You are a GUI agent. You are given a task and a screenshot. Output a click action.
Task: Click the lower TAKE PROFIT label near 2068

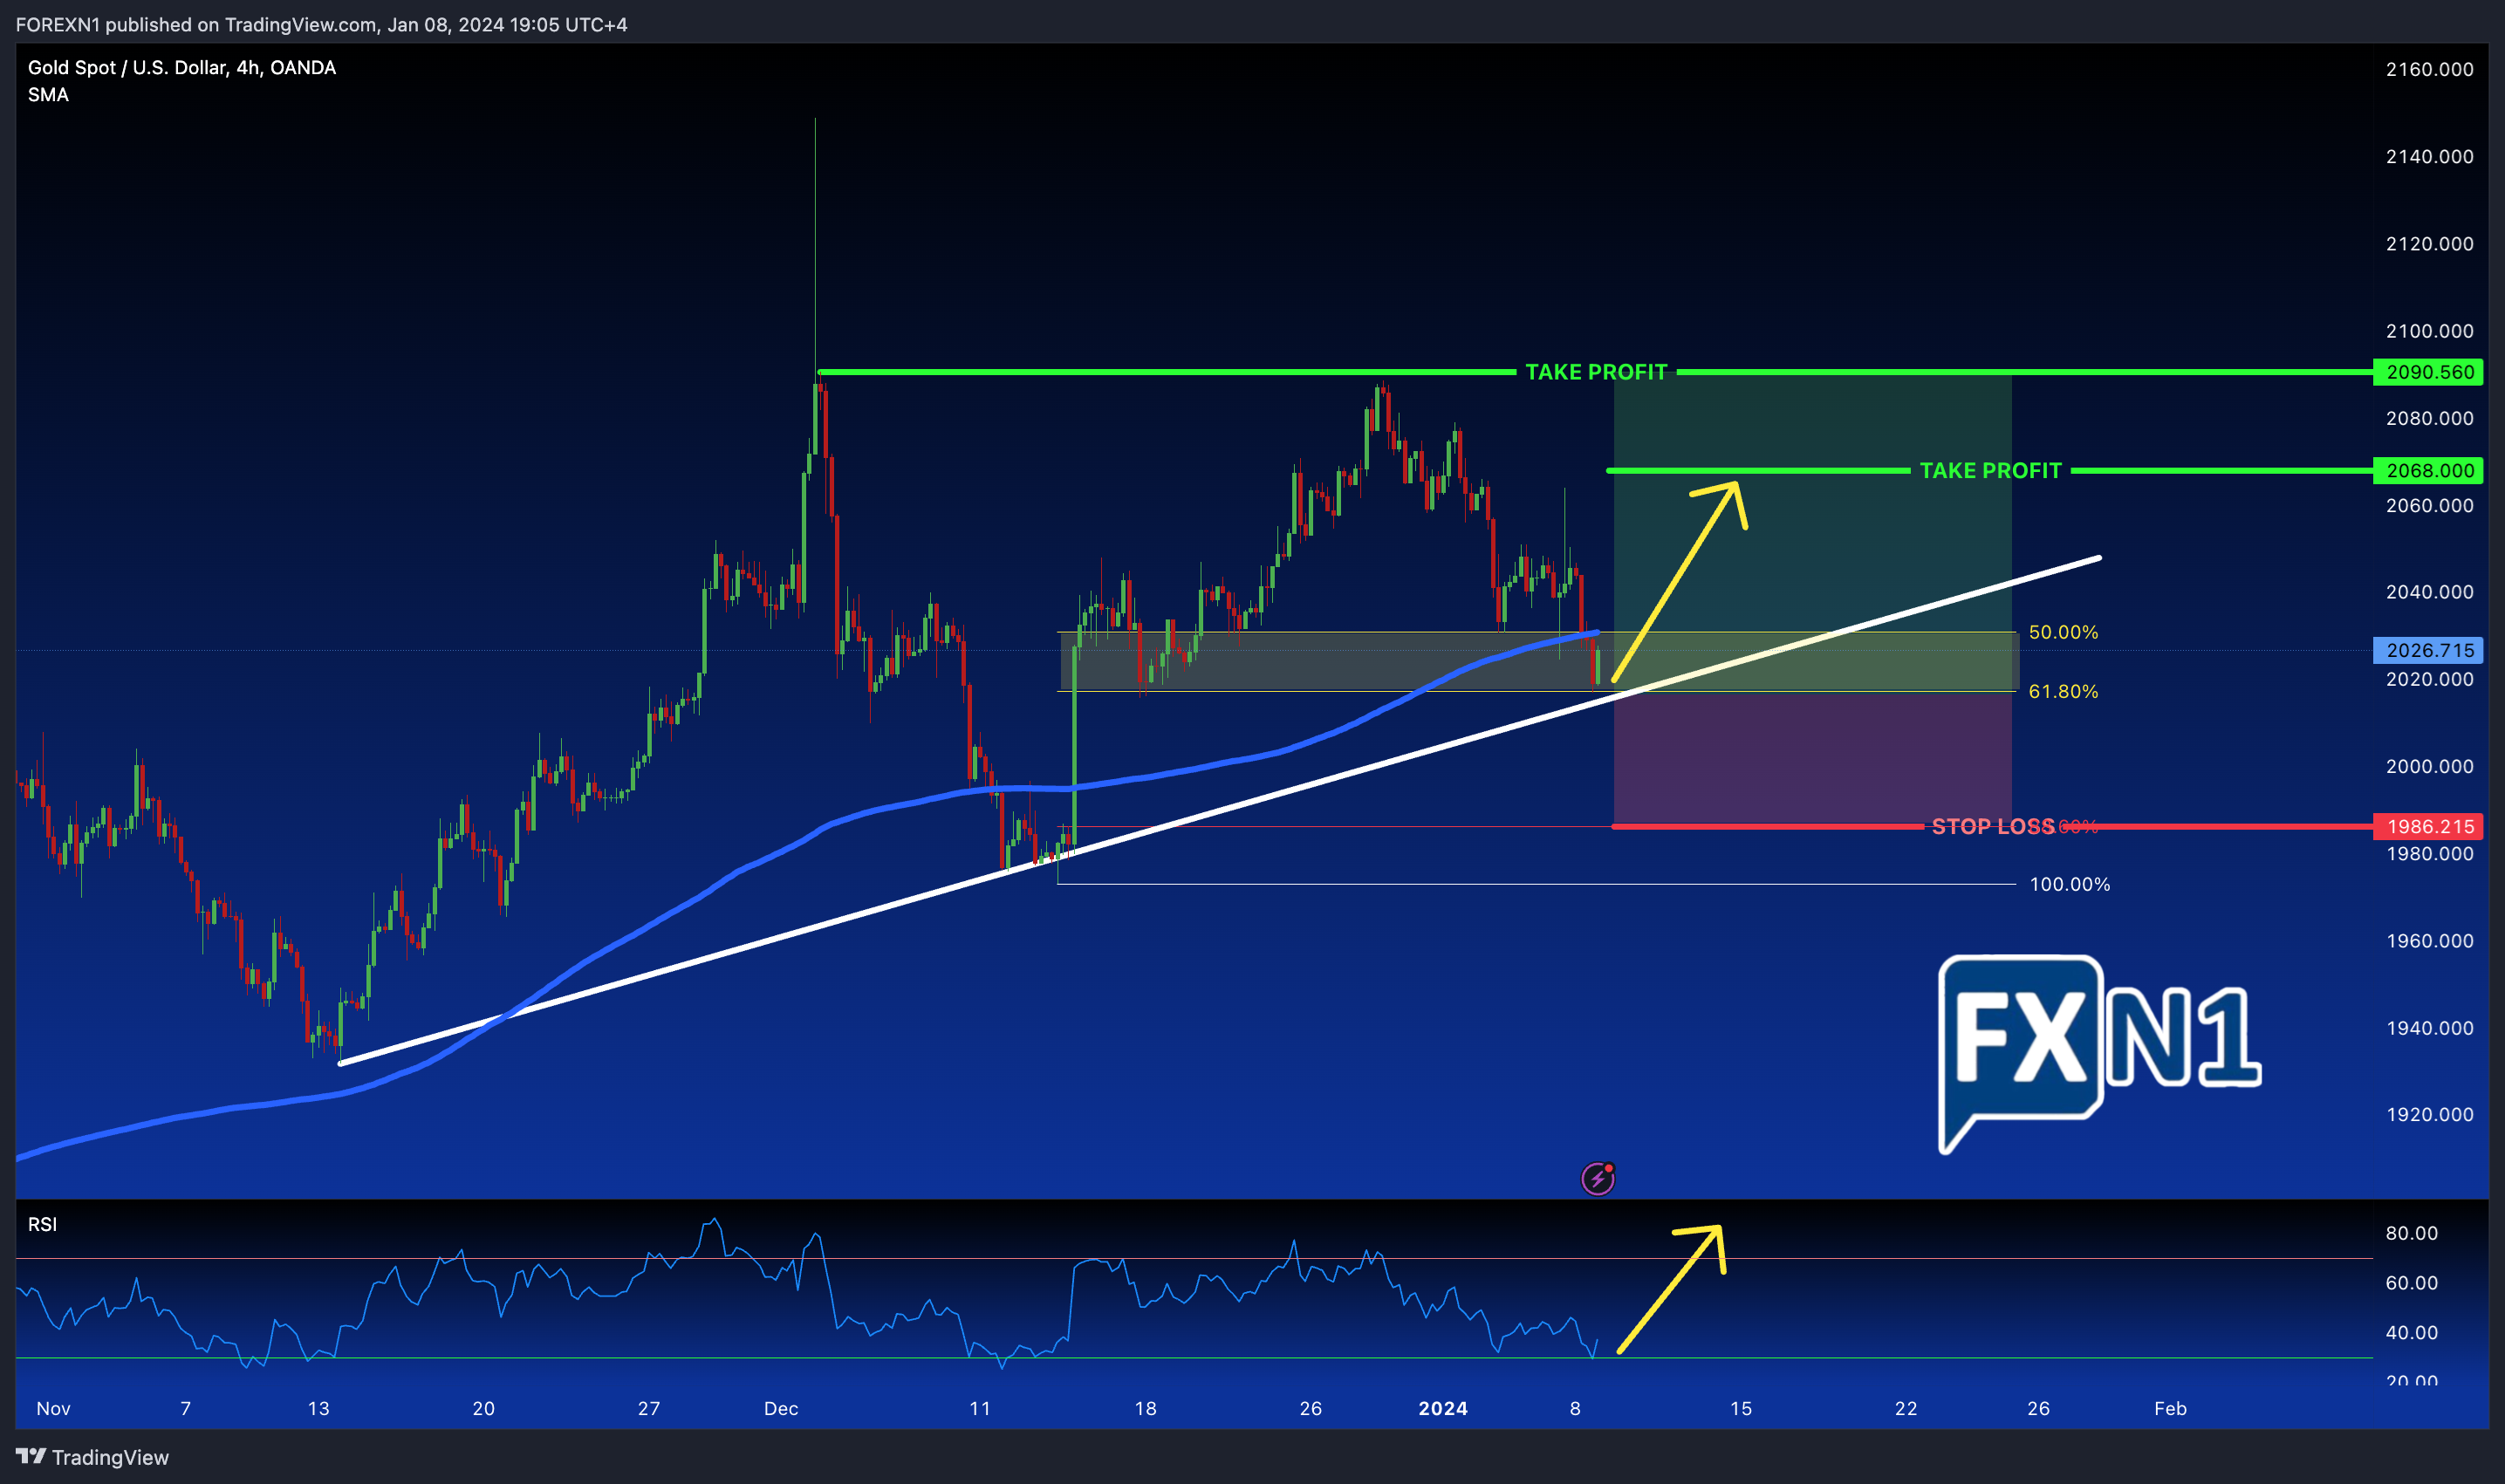click(1990, 470)
